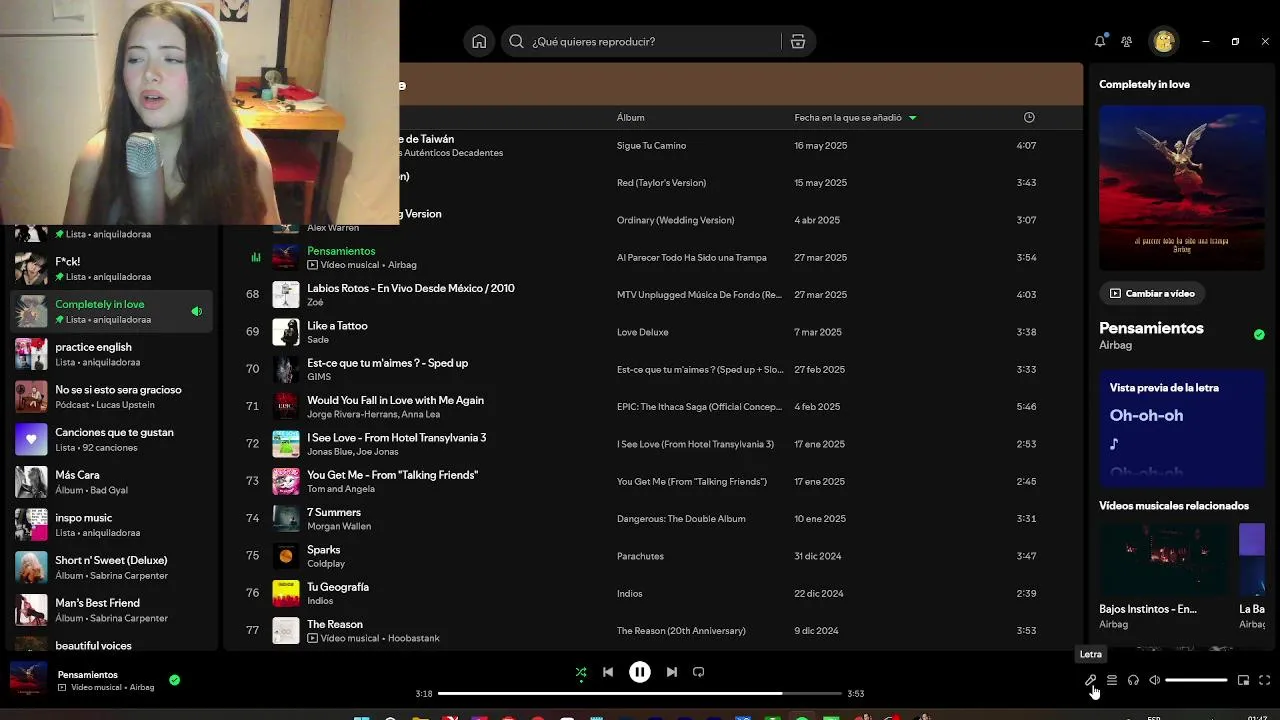Select song Est-ce que tu m'aimes ? - Sped up
Image resolution: width=1280 pixels, height=720 pixels.
pos(387,363)
